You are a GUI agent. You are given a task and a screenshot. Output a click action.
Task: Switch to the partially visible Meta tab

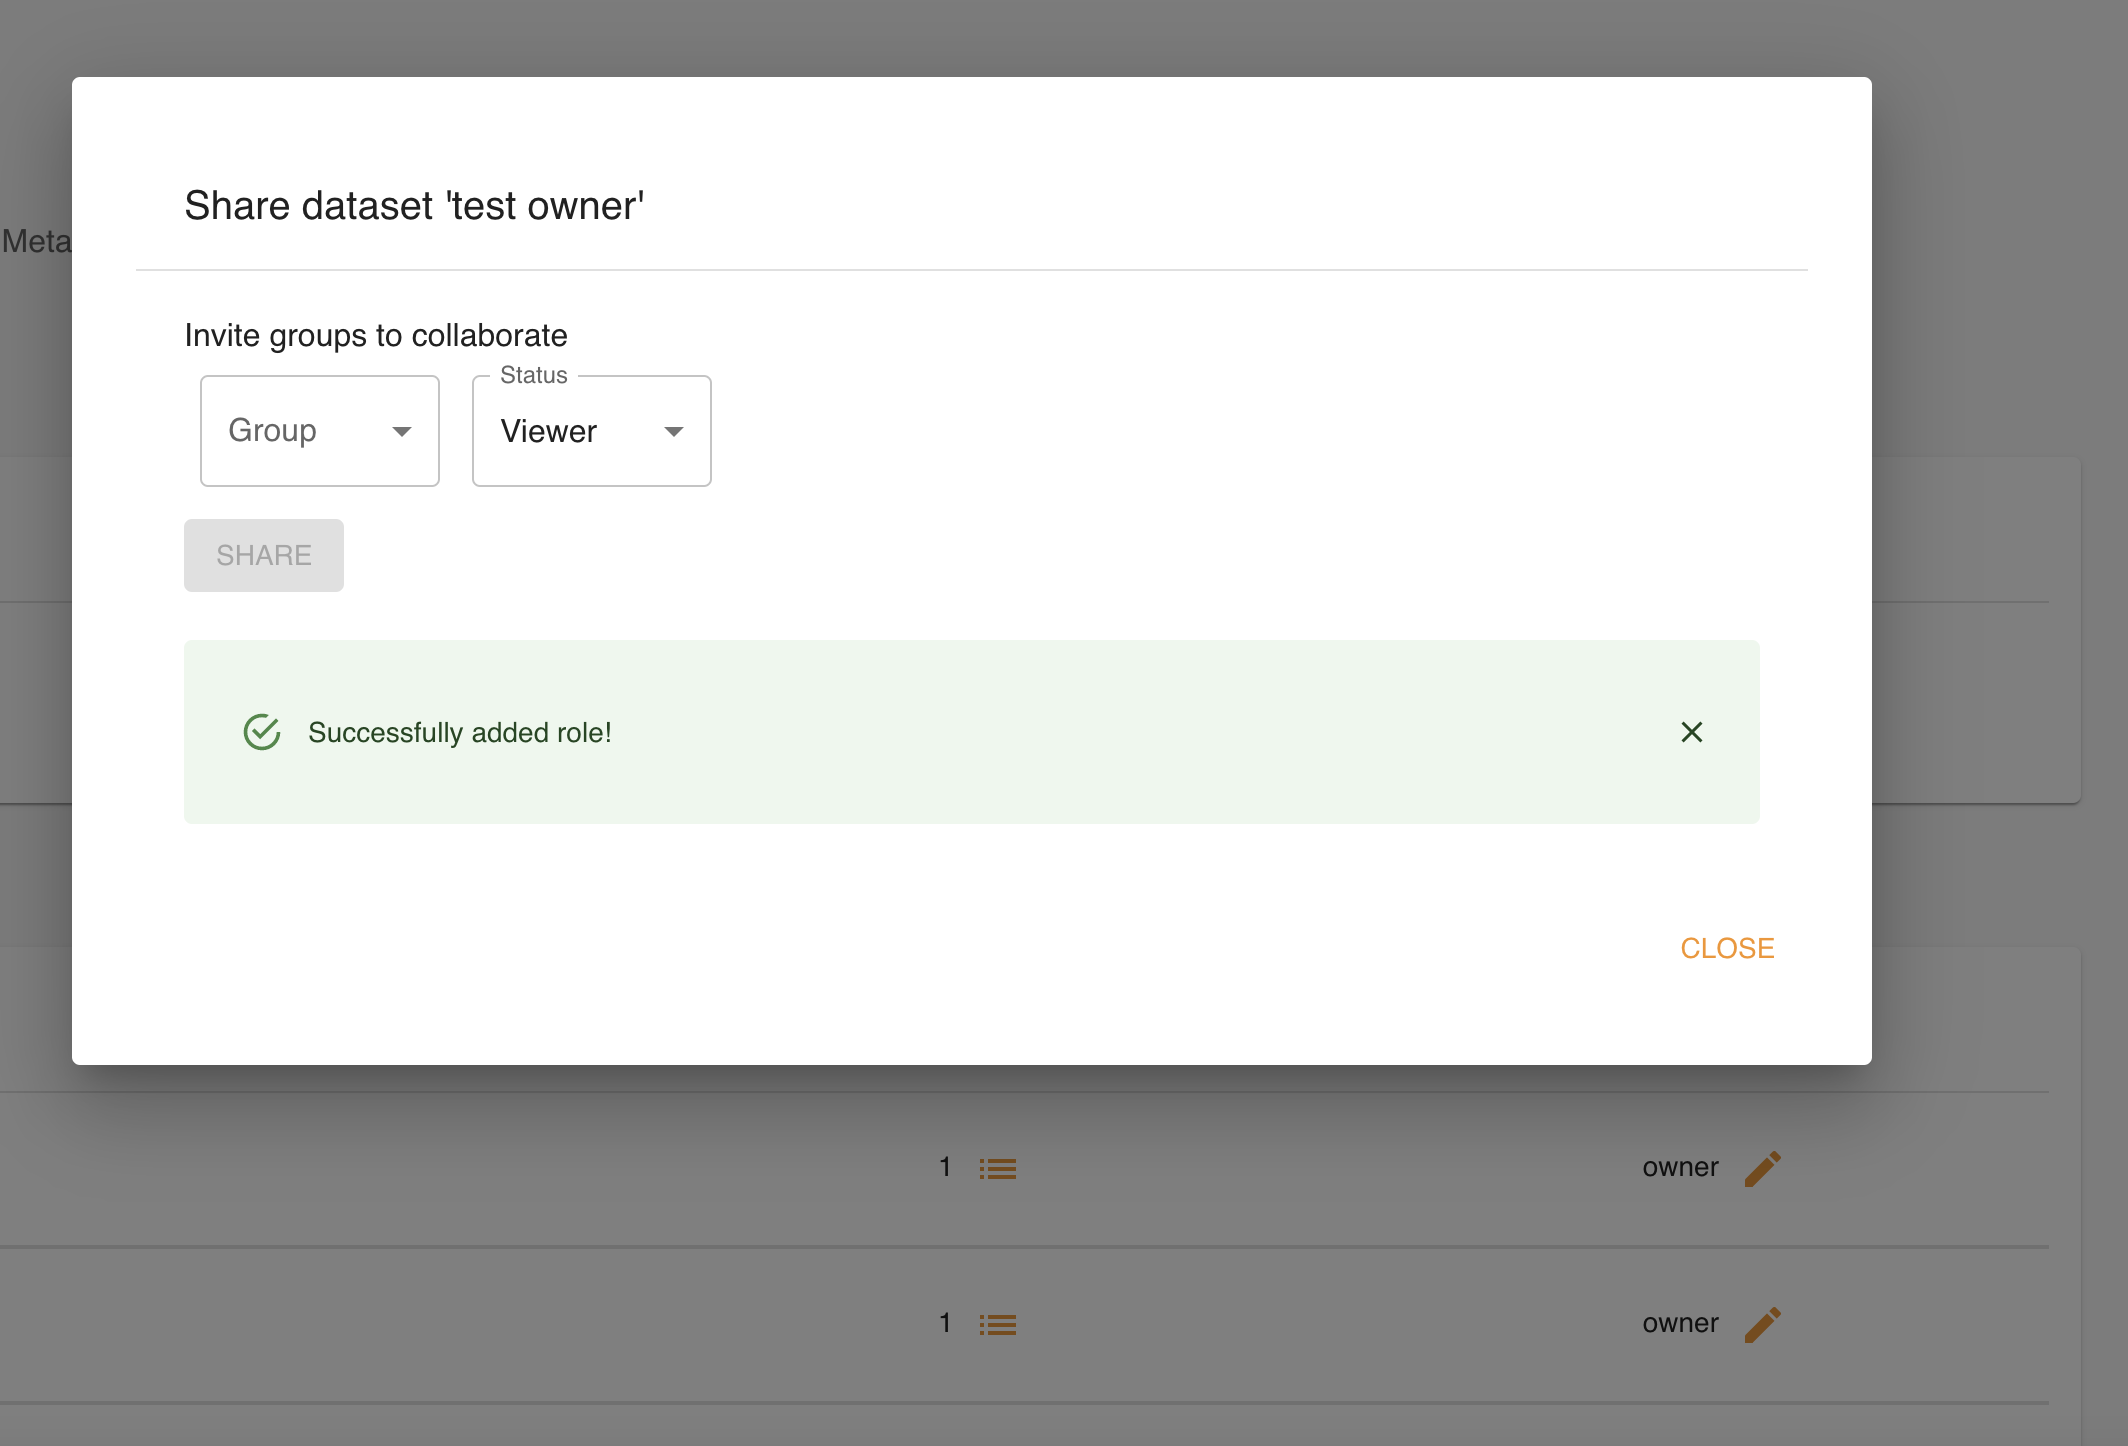(36, 241)
